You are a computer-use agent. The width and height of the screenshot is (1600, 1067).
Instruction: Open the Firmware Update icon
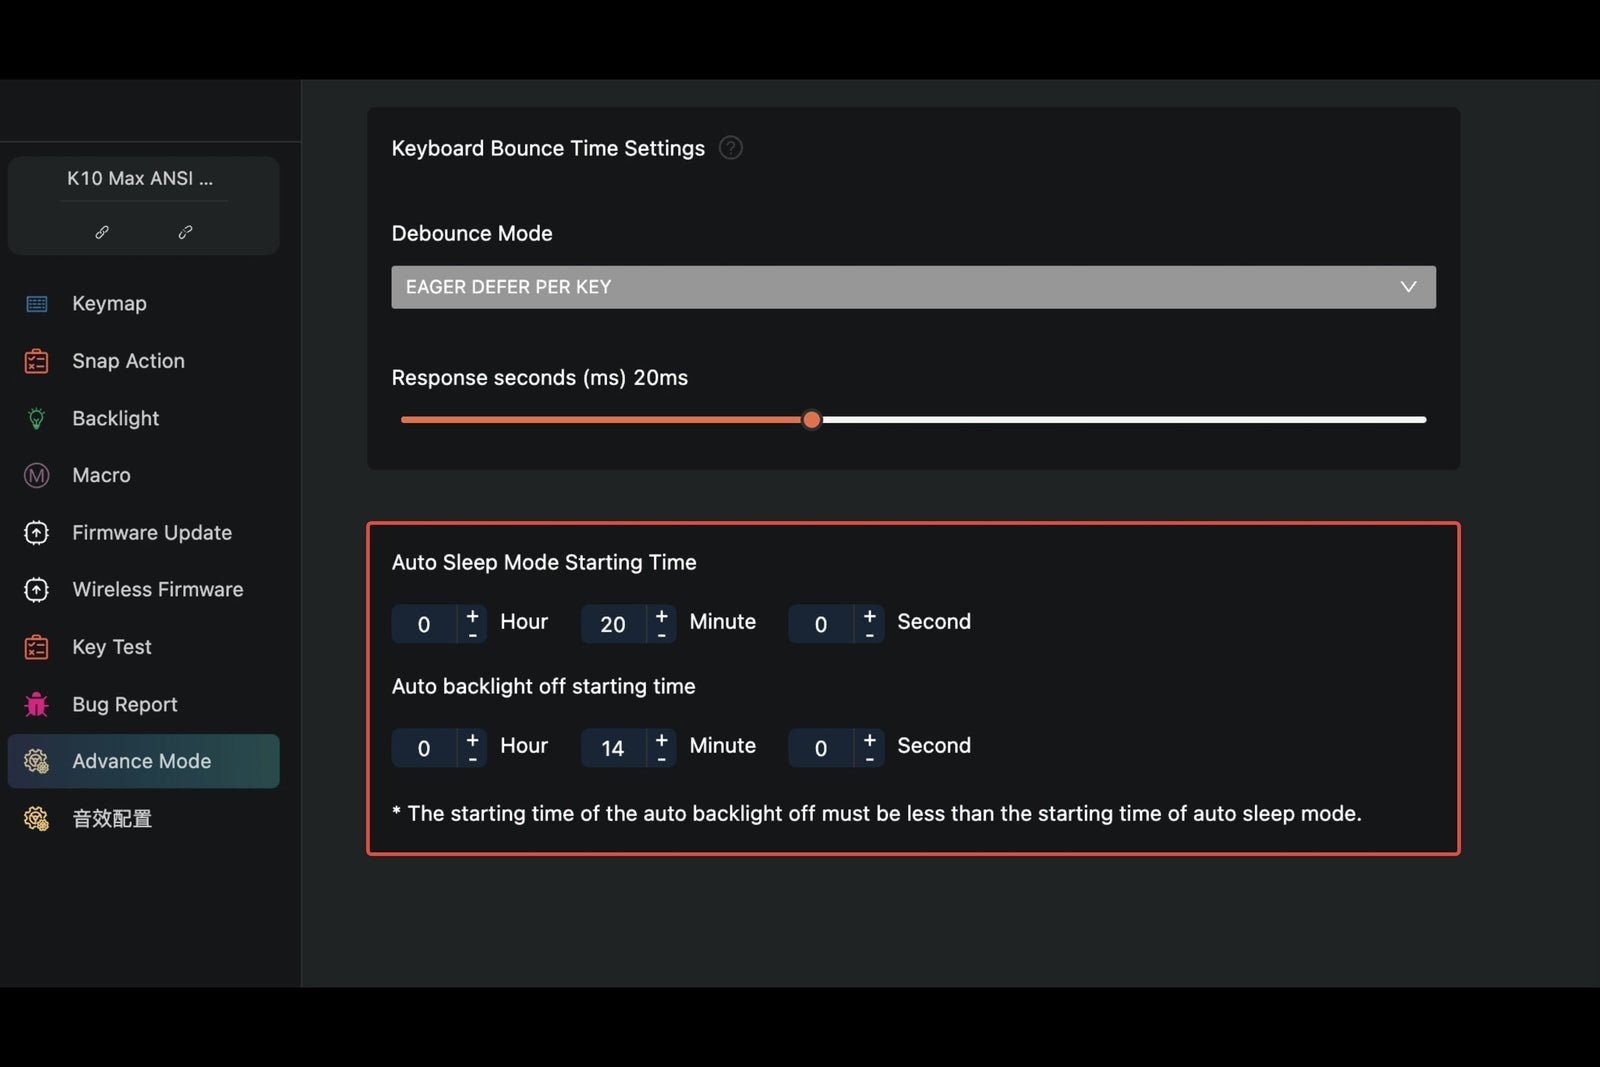(36, 532)
